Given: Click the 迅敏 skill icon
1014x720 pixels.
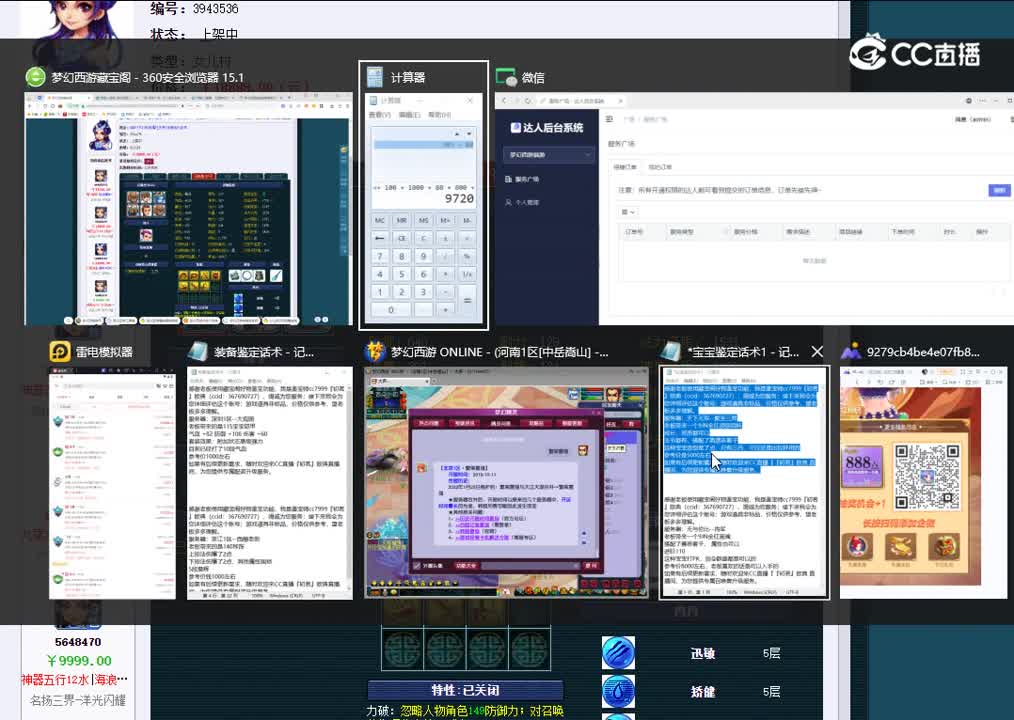Looking at the screenshot, I should [618, 653].
